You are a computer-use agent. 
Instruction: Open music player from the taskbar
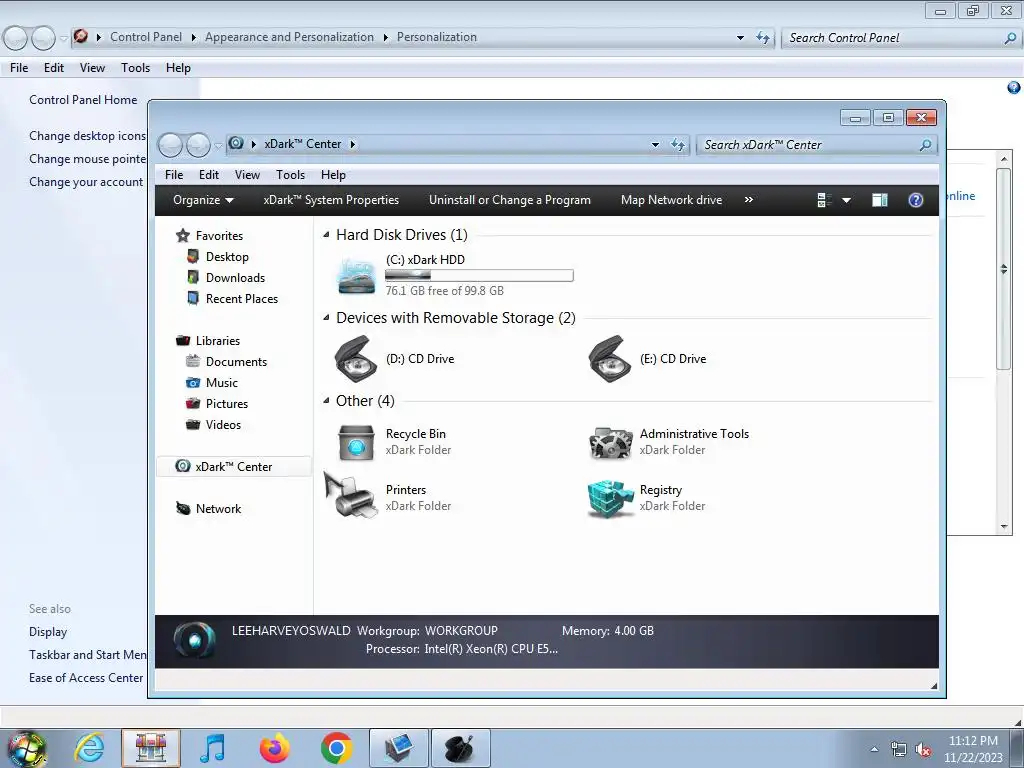(x=212, y=748)
